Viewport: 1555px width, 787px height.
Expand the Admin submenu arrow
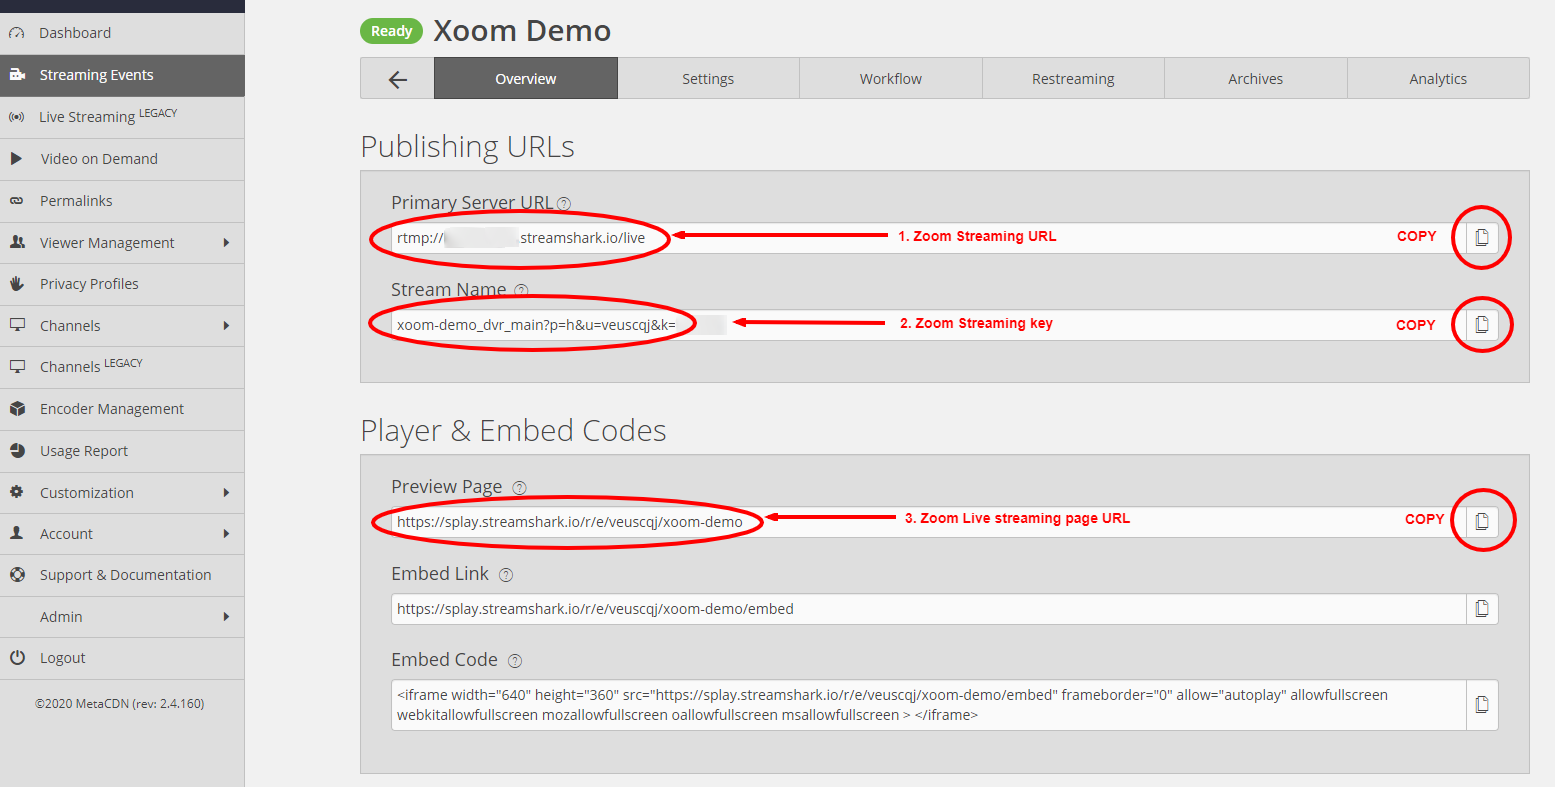point(226,617)
